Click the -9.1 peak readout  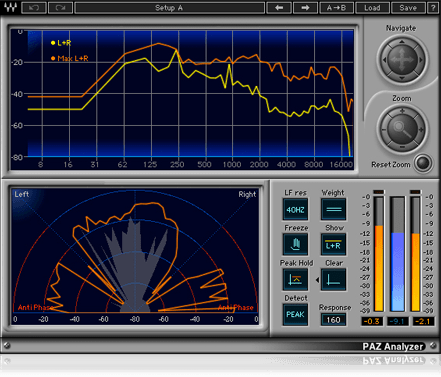coord(397,321)
